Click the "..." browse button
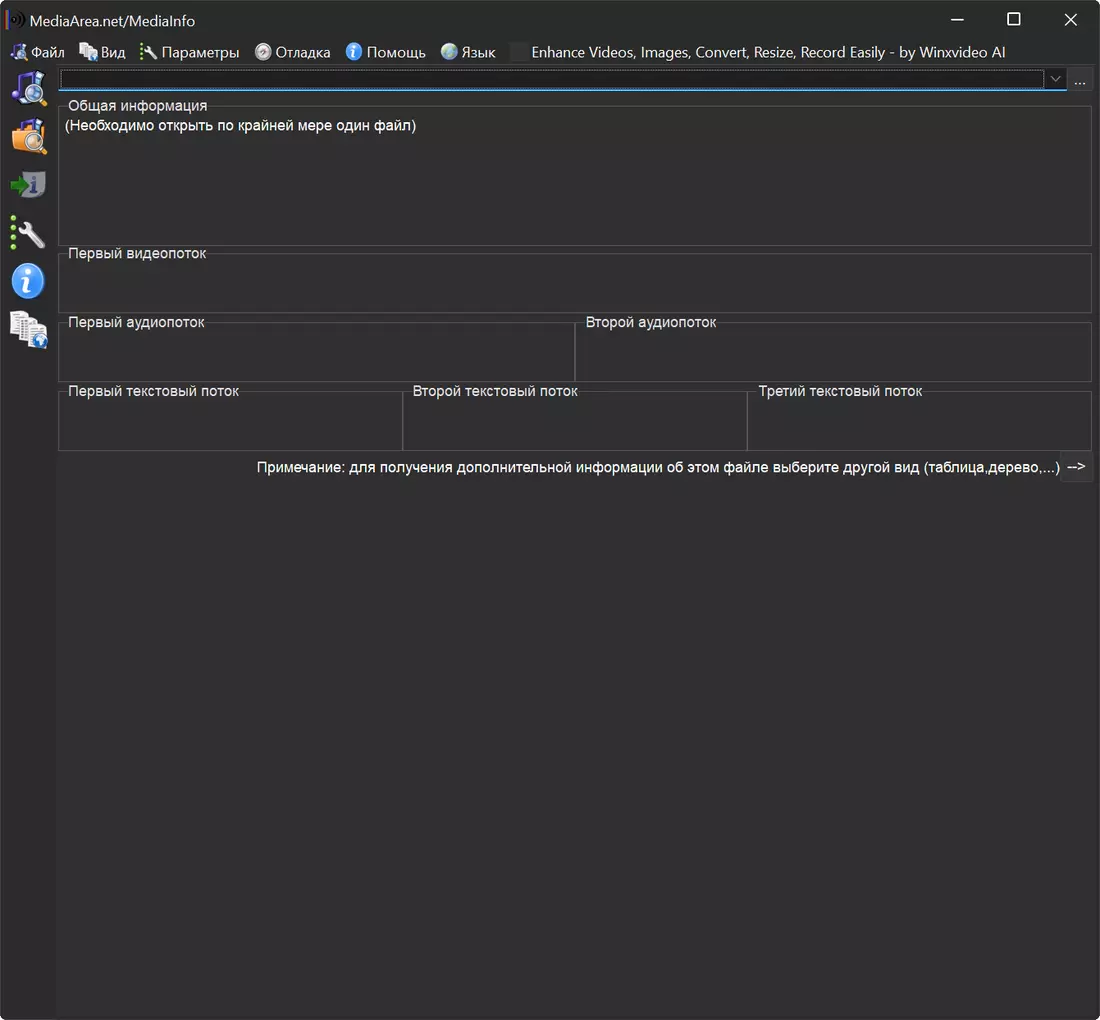1100x1020 pixels. [x=1080, y=80]
